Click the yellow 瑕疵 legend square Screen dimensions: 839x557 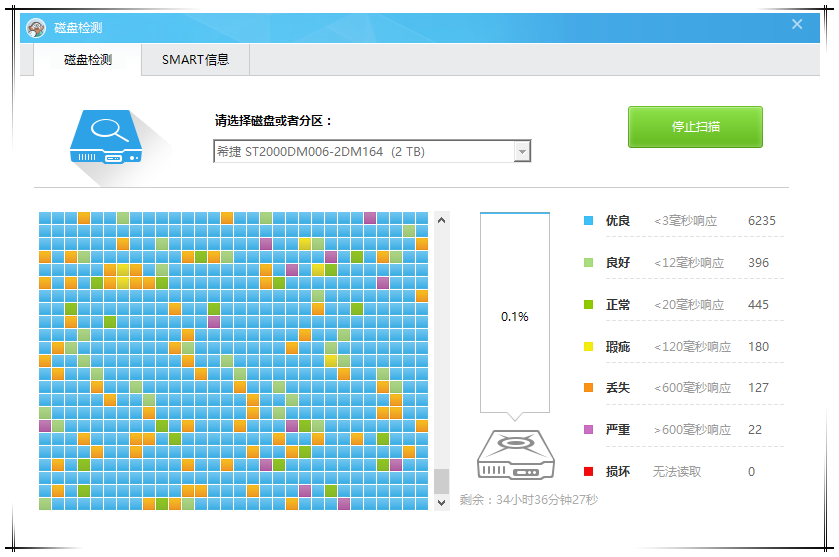(x=588, y=347)
